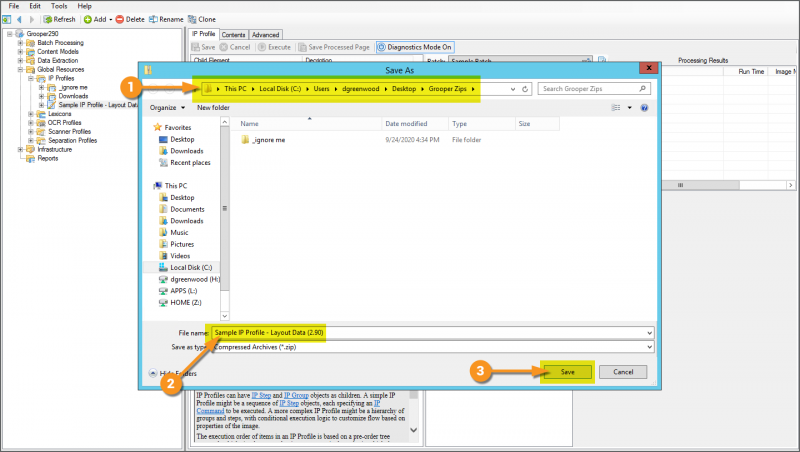Switch to the Contents tab
800x452 pixels.
coord(233,35)
